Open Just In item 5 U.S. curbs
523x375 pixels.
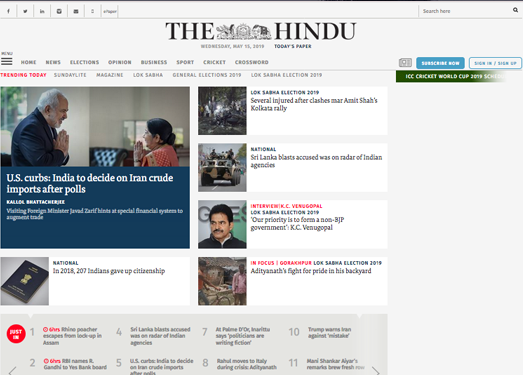coord(161,366)
